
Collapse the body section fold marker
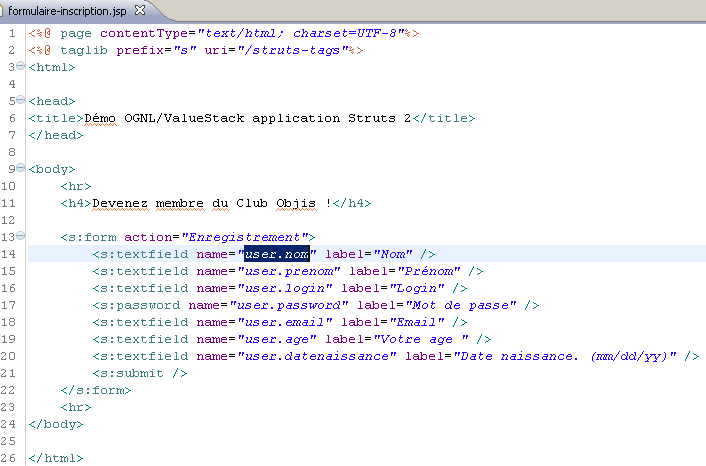coord(22,169)
